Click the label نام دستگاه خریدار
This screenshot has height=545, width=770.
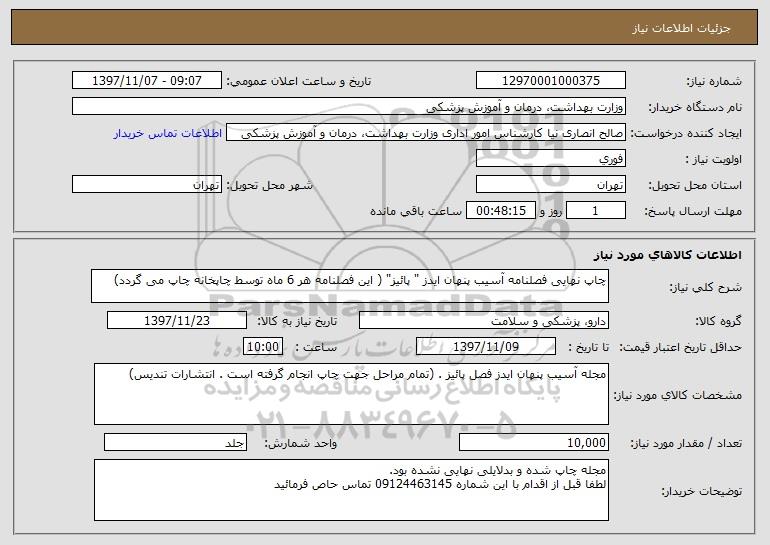[695, 107]
